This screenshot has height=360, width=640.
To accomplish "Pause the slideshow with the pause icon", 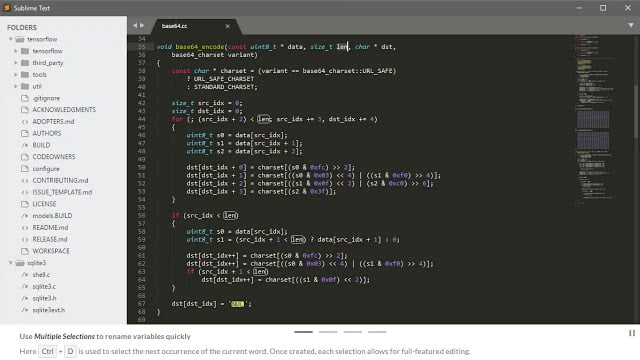I will pos(632,333).
